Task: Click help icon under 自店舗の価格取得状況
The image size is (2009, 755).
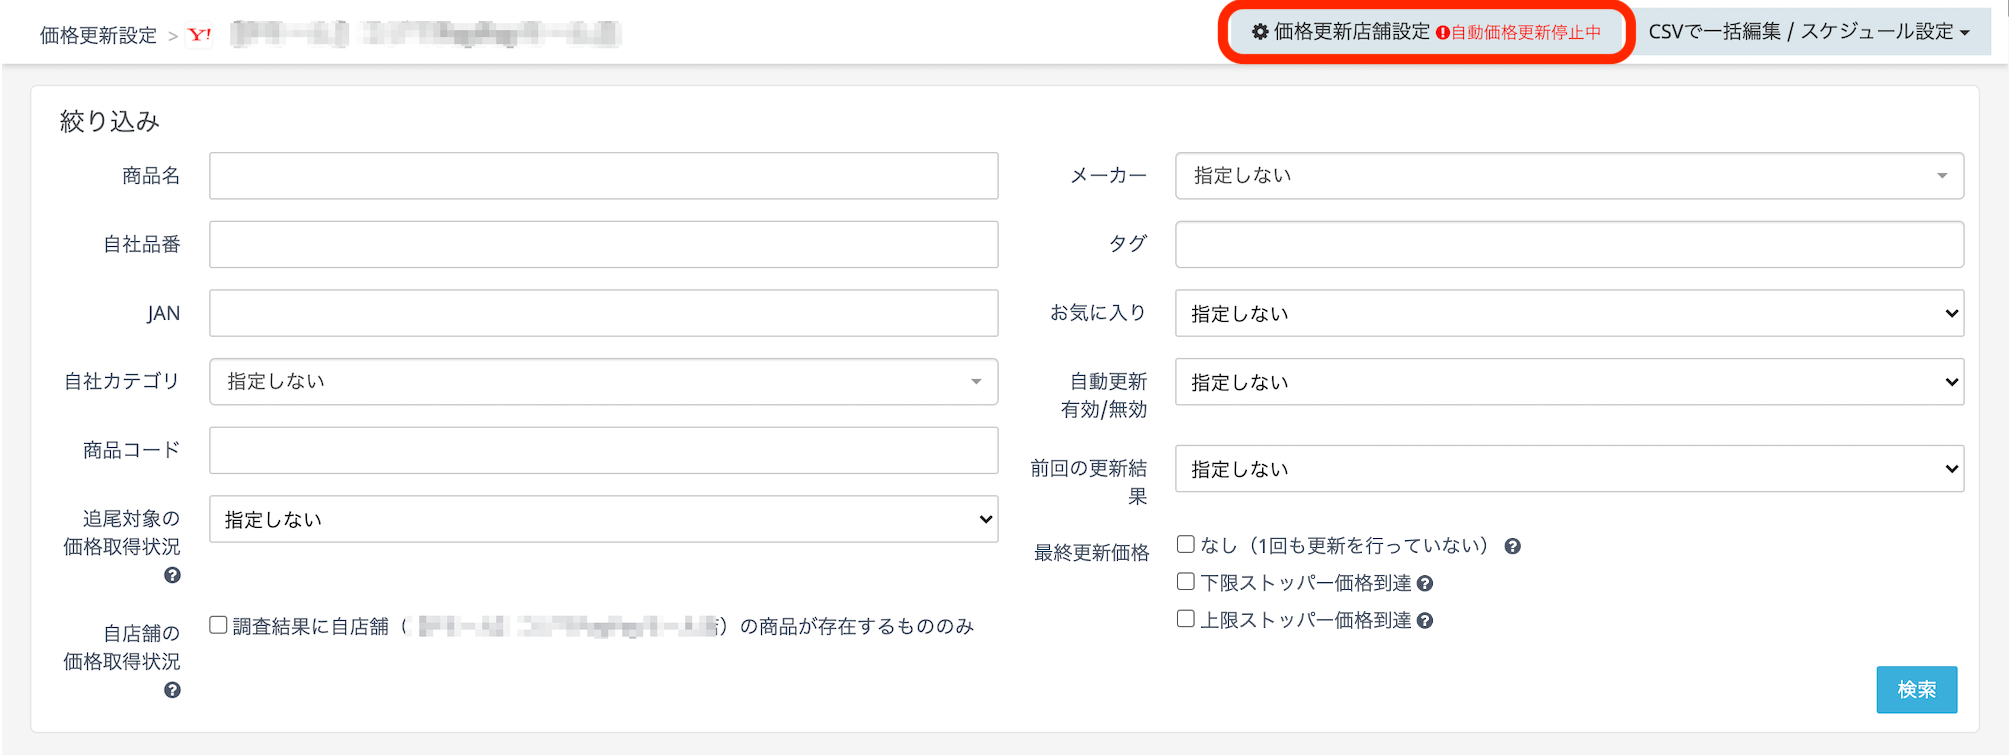Action: click(172, 690)
